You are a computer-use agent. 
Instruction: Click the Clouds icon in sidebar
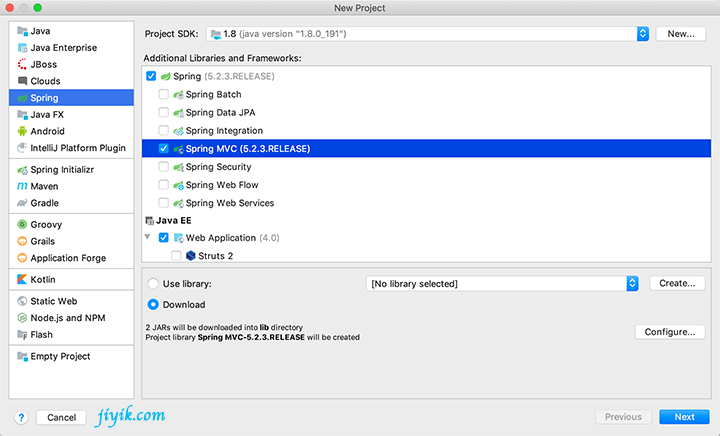(x=22, y=81)
